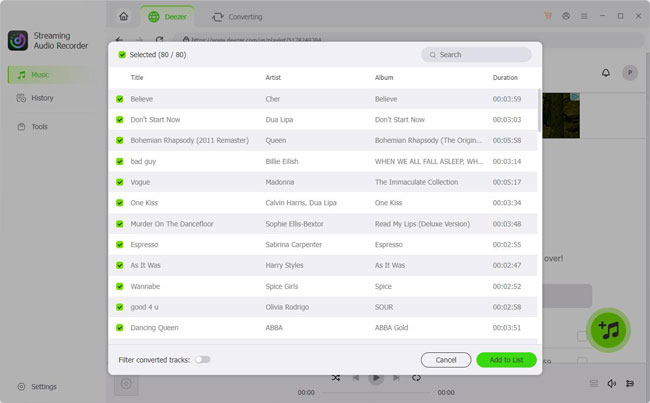Switch to the Deezer tab
This screenshot has height=403, width=650.
[x=167, y=17]
